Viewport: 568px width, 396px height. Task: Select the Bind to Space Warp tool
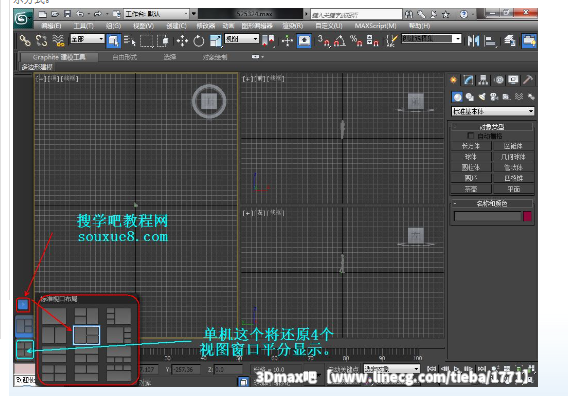pos(58,40)
